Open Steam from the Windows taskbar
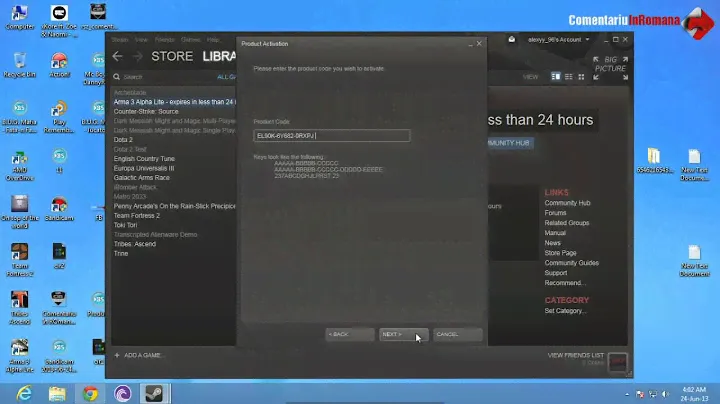The width and height of the screenshot is (720, 404). click(154, 391)
